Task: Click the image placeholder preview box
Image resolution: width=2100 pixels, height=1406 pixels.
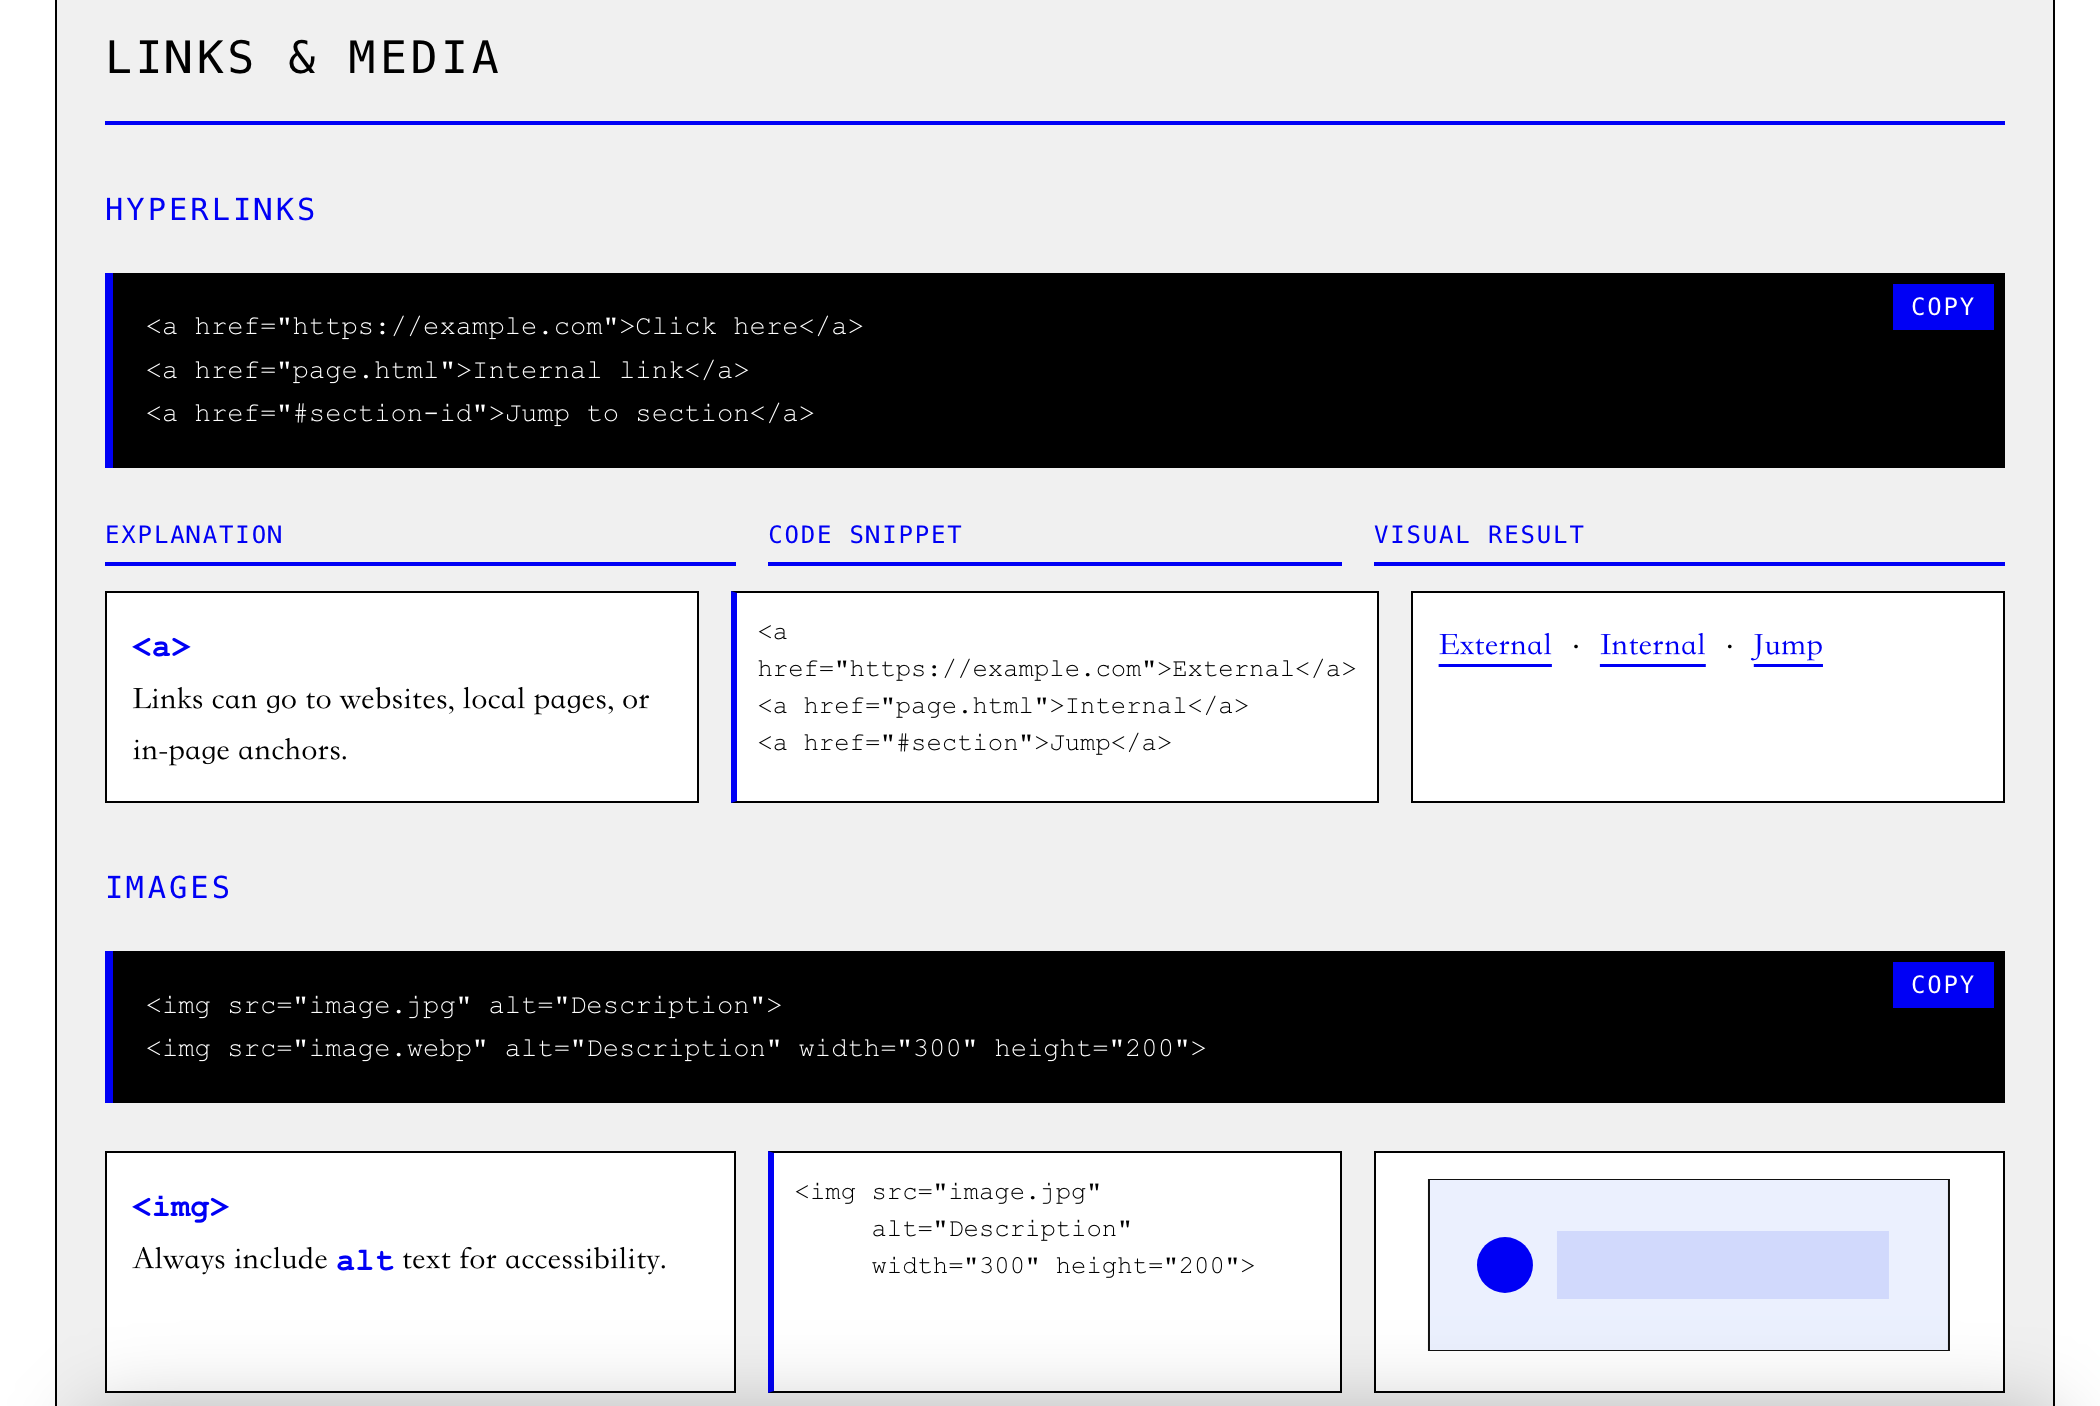Action: pyautogui.click(x=1689, y=1264)
